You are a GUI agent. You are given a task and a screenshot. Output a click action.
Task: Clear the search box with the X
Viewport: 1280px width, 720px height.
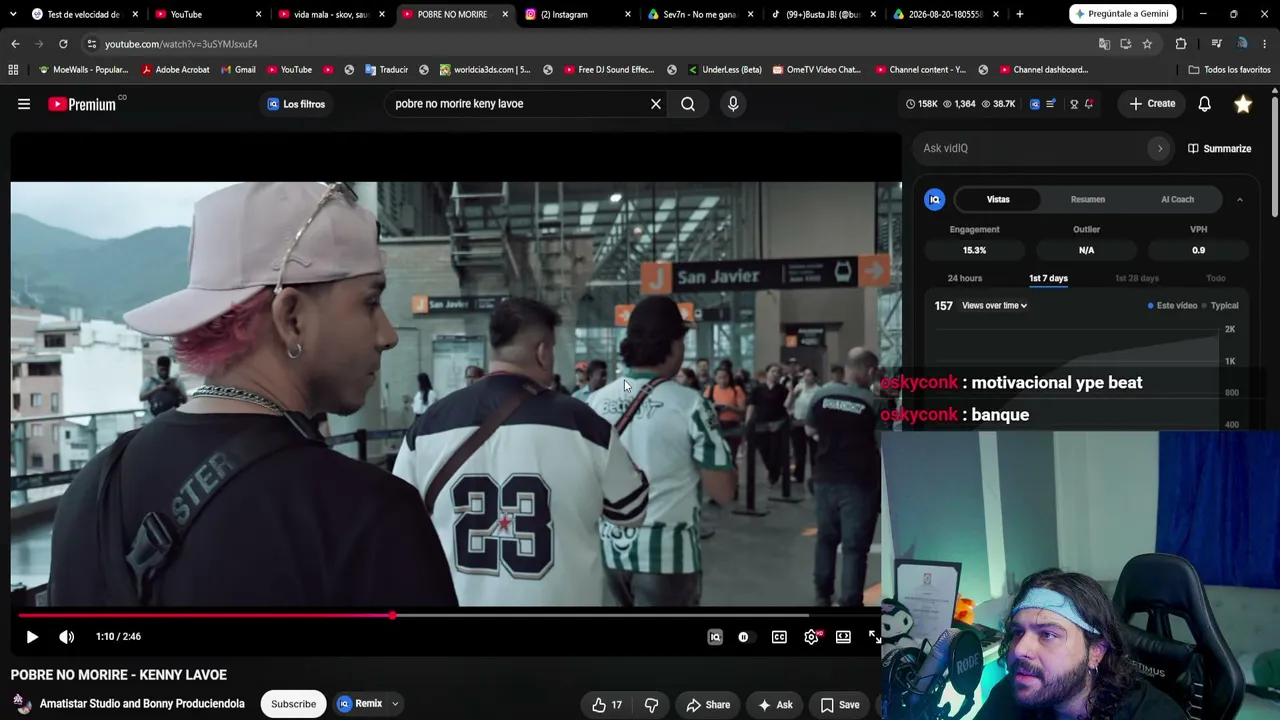(656, 104)
